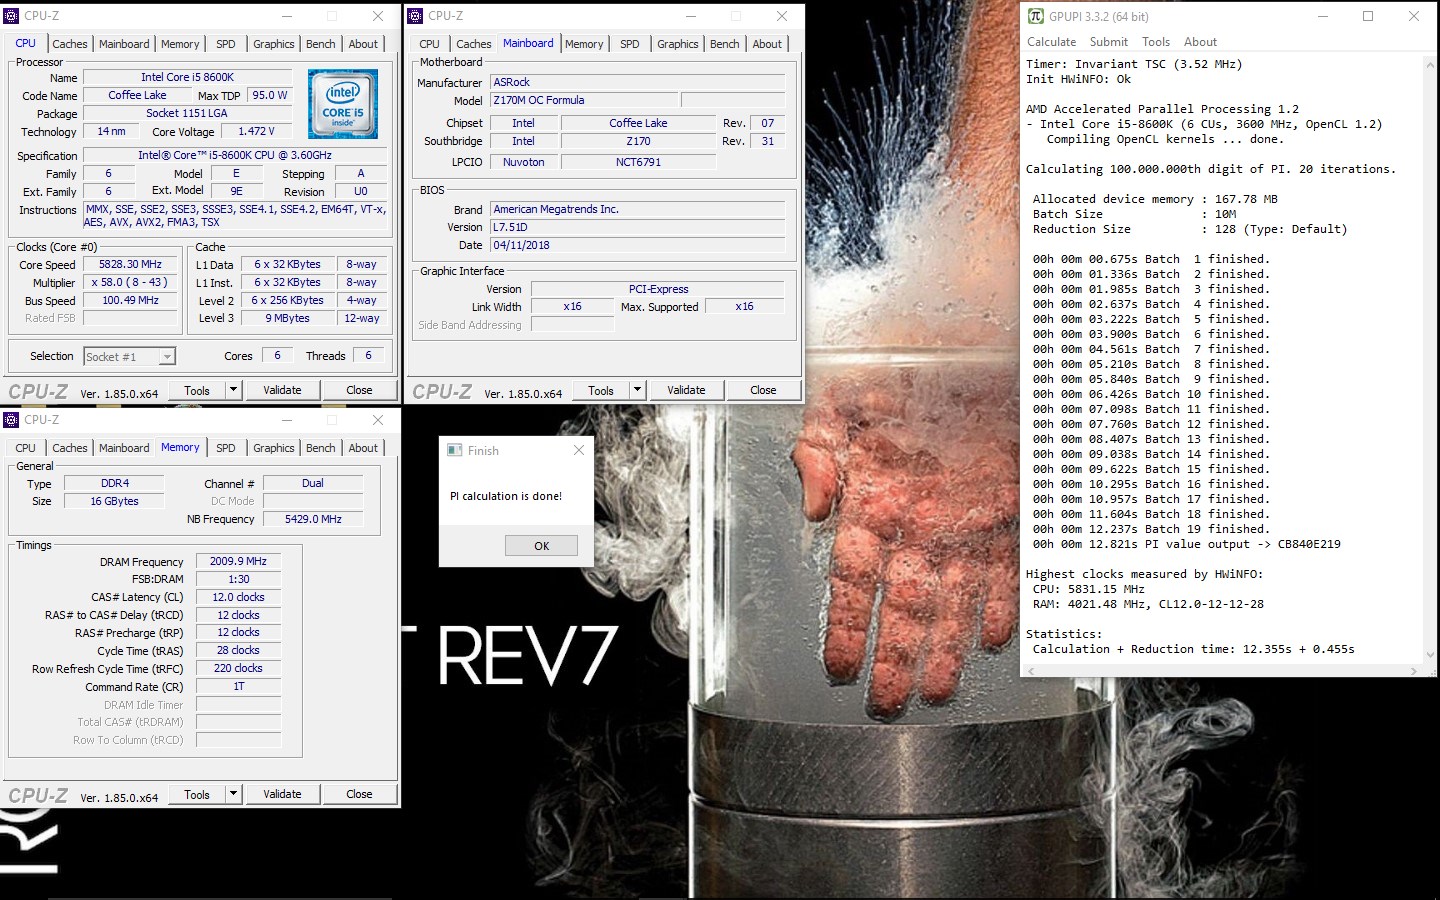Open the Tools menu in GPUPI
The width and height of the screenshot is (1440, 900).
pyautogui.click(x=1156, y=42)
